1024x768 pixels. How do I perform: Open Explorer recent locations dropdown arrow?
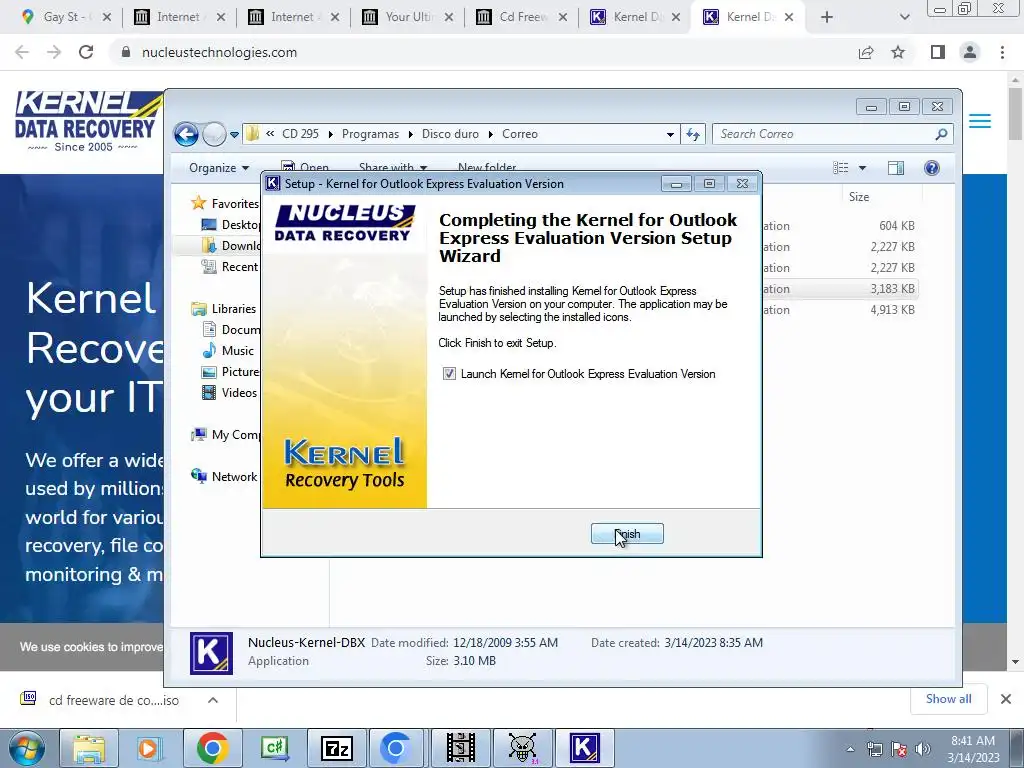coord(234,135)
